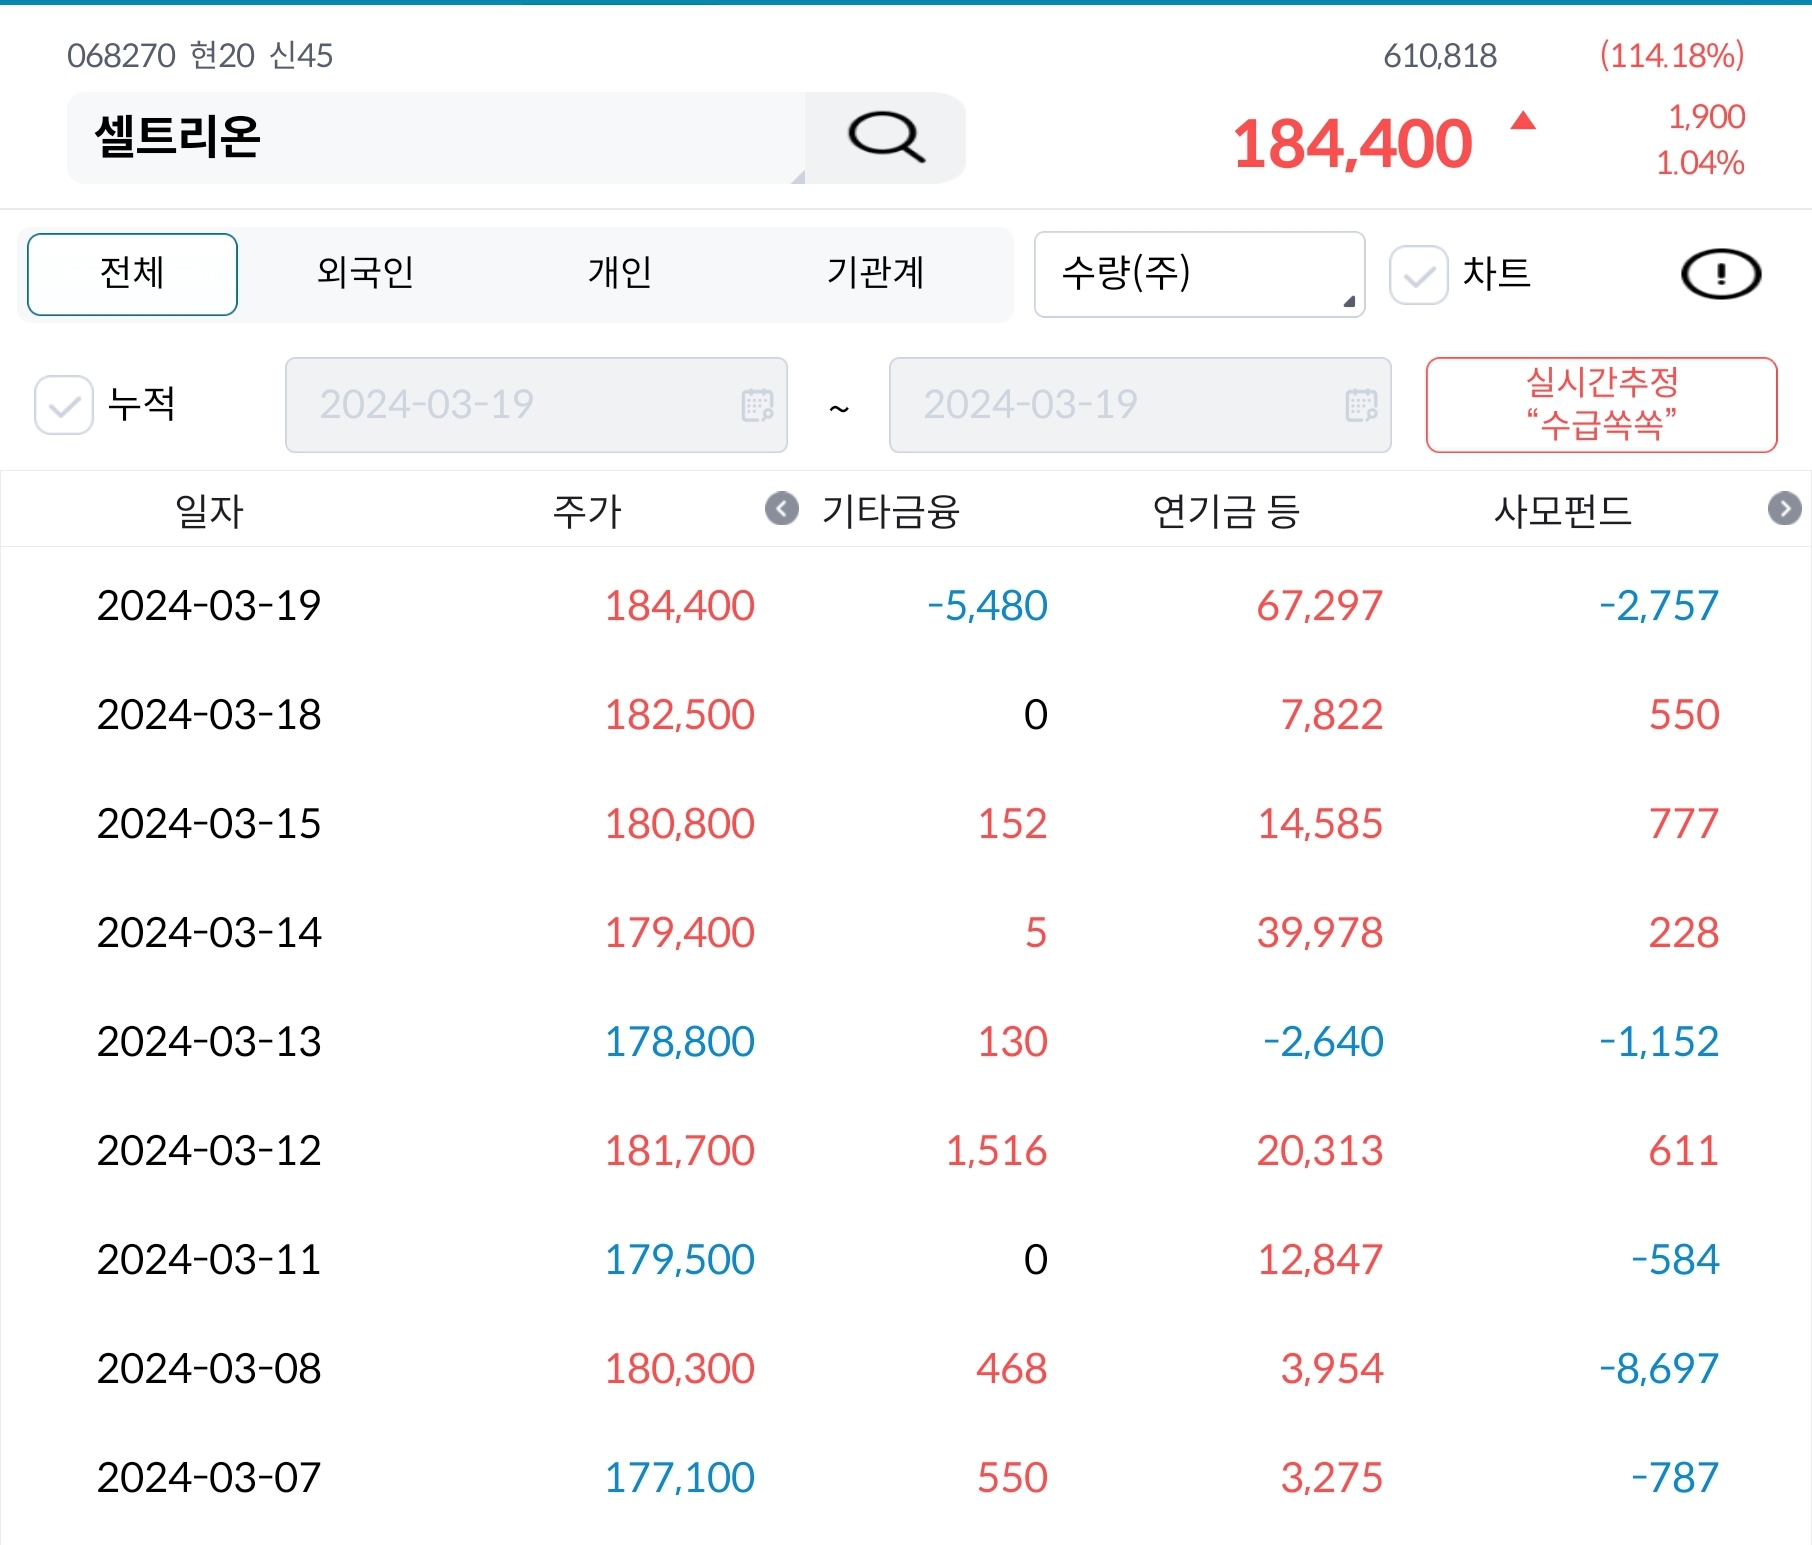Toggle the 차트 checkbox
1812x1545 pixels.
pos(1418,275)
